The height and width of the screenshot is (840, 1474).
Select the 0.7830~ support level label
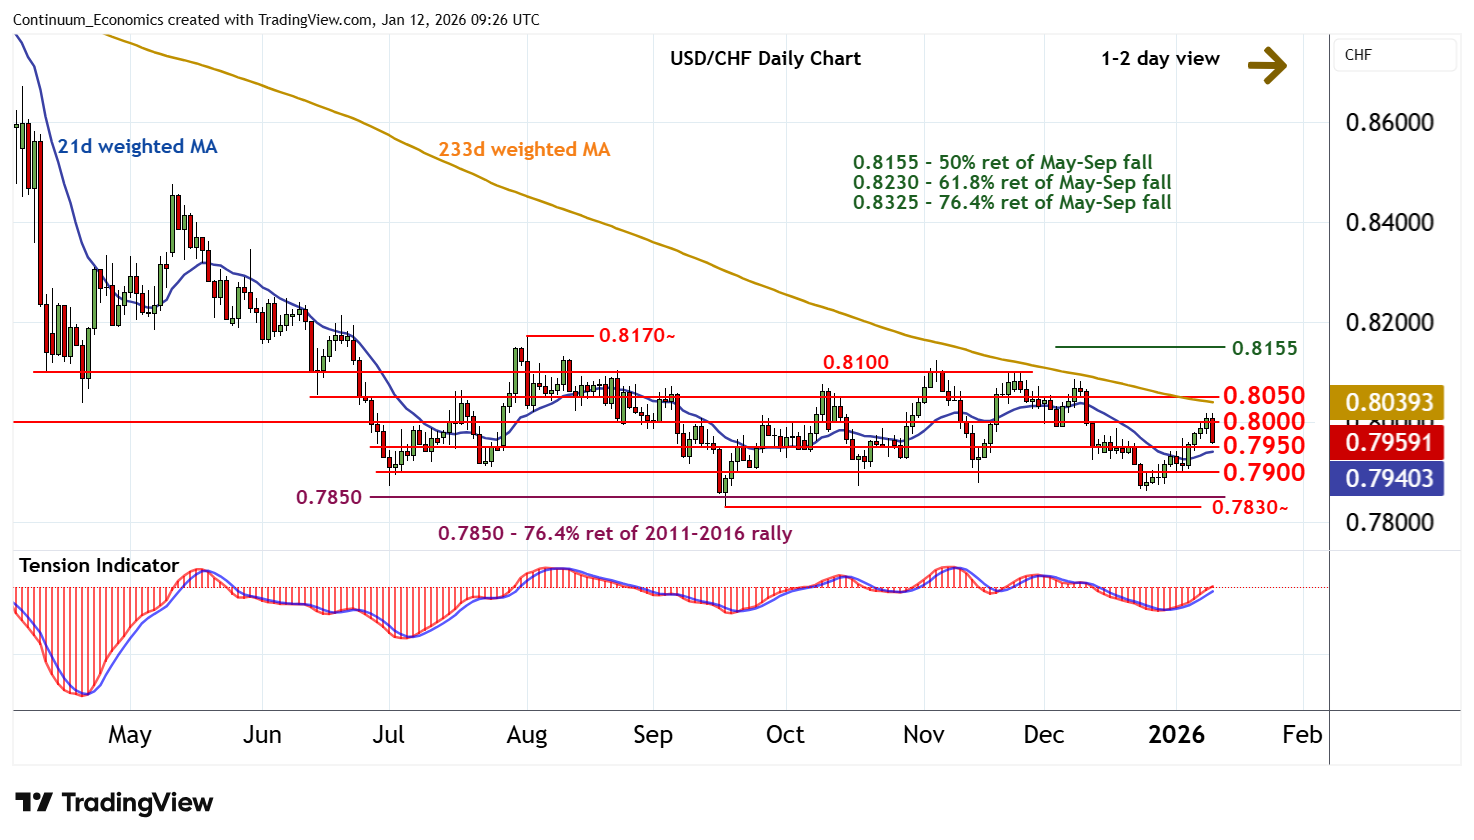click(x=1250, y=508)
